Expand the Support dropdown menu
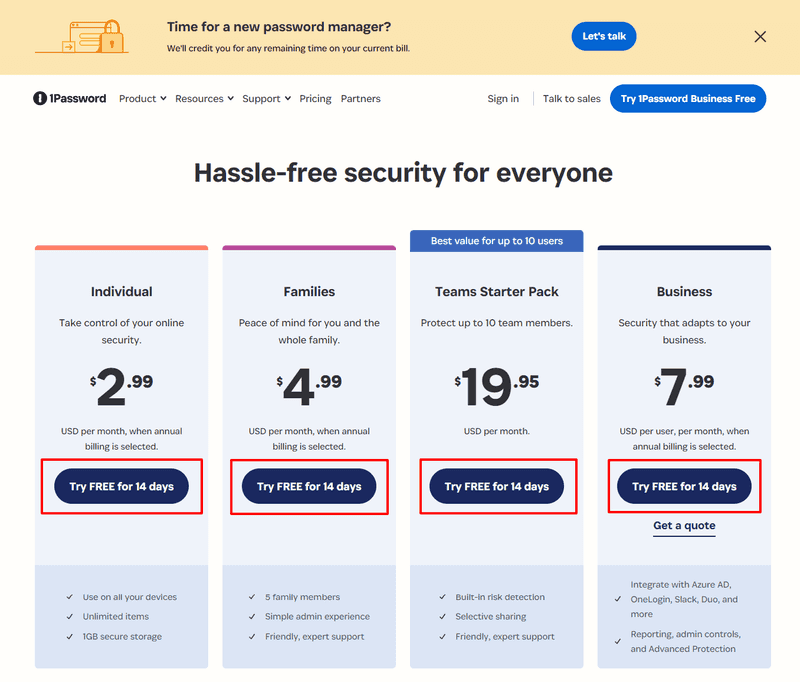Image resolution: width=800 pixels, height=682 pixels. (x=266, y=98)
